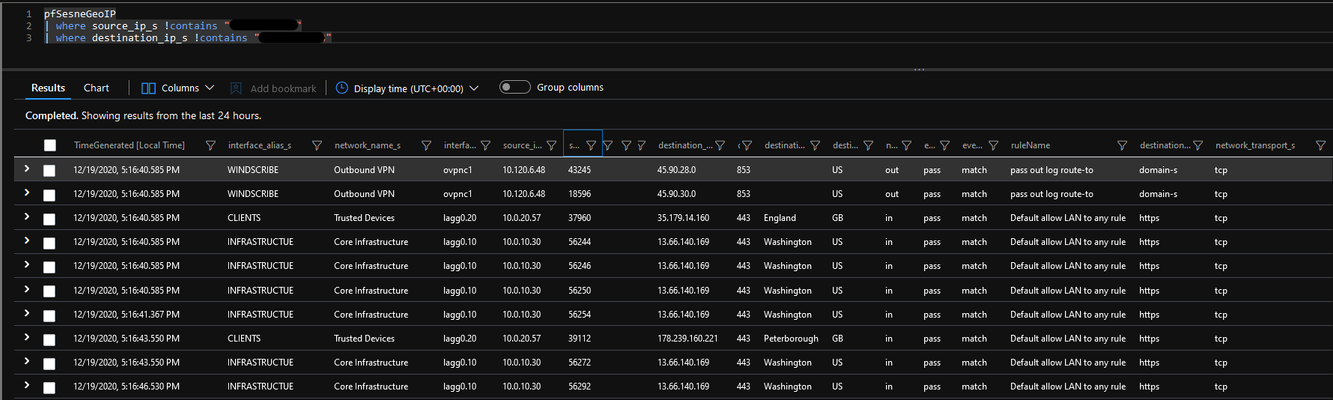The image size is (1333, 400).
Task: Open filter for ruleName column
Action: (x=1122, y=145)
